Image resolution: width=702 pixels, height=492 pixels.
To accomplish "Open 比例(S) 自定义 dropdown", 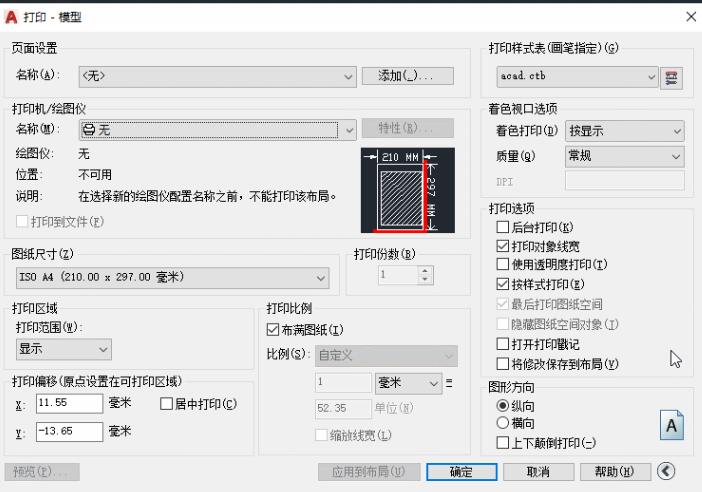I will coord(386,356).
